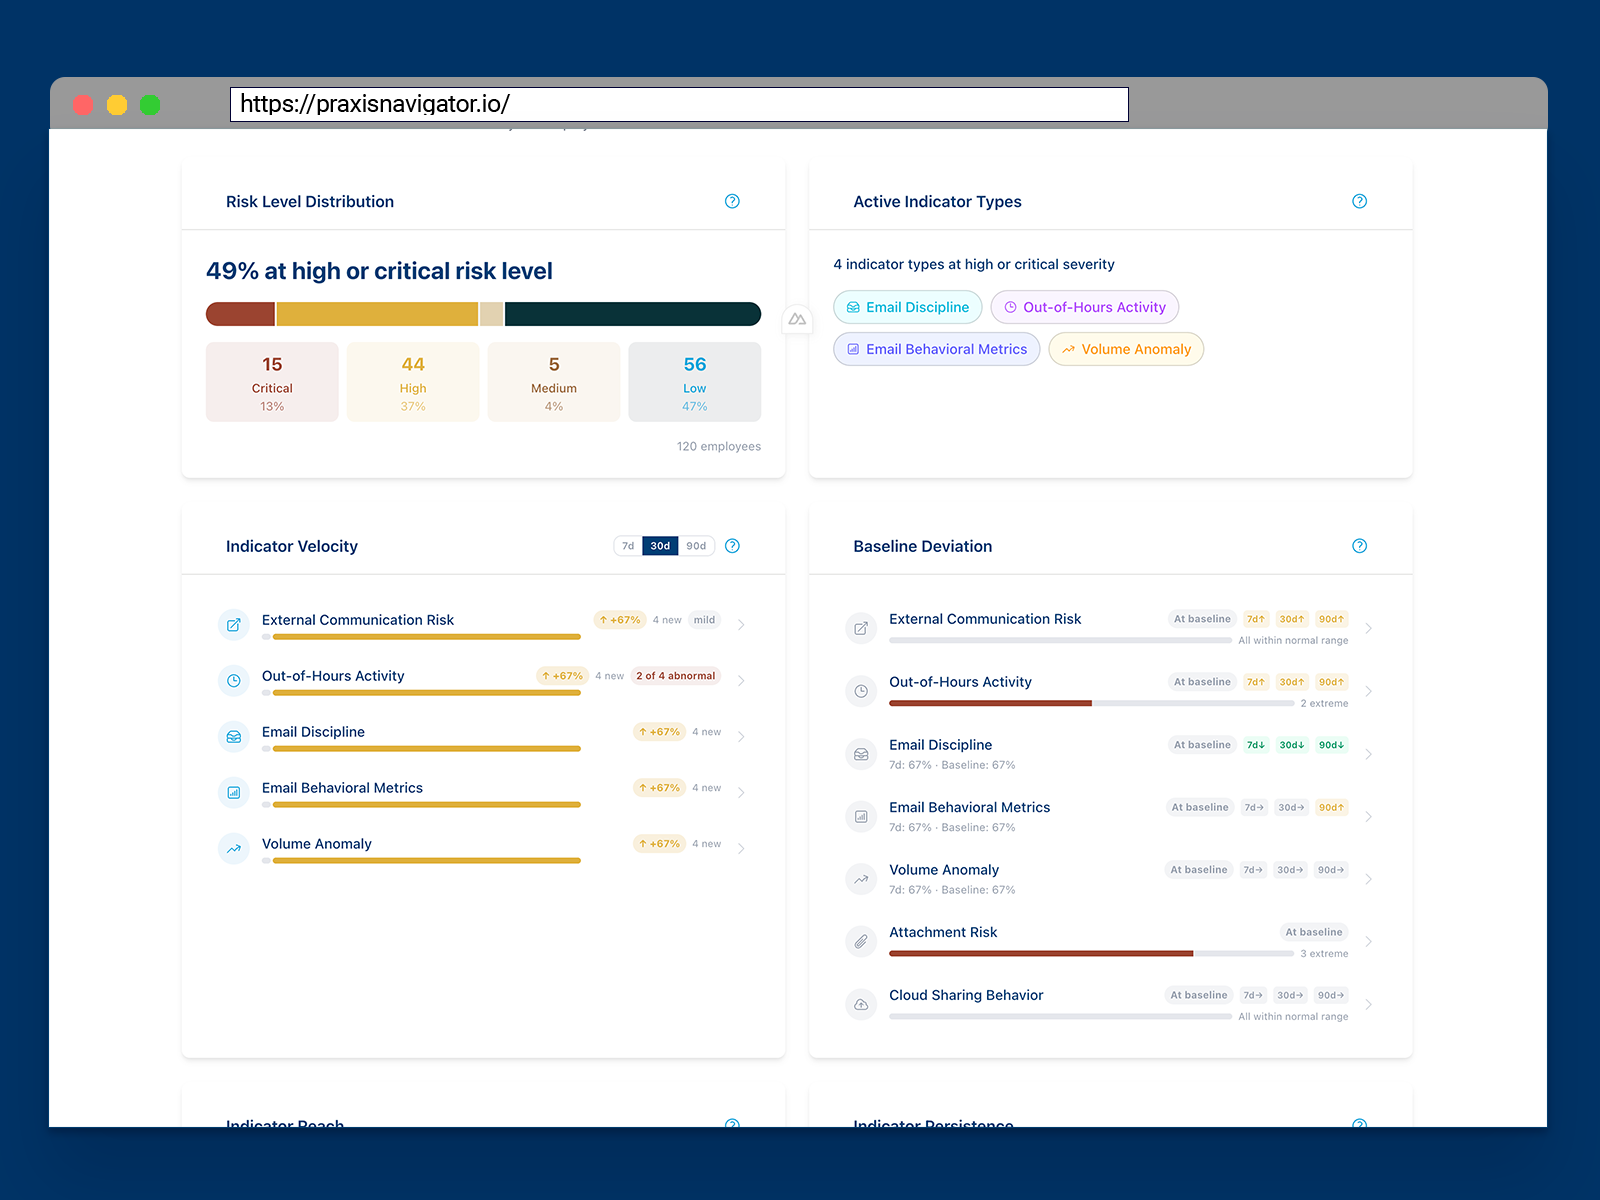Toggle the Out-of-Hours Activity indicator pill

[1084, 307]
